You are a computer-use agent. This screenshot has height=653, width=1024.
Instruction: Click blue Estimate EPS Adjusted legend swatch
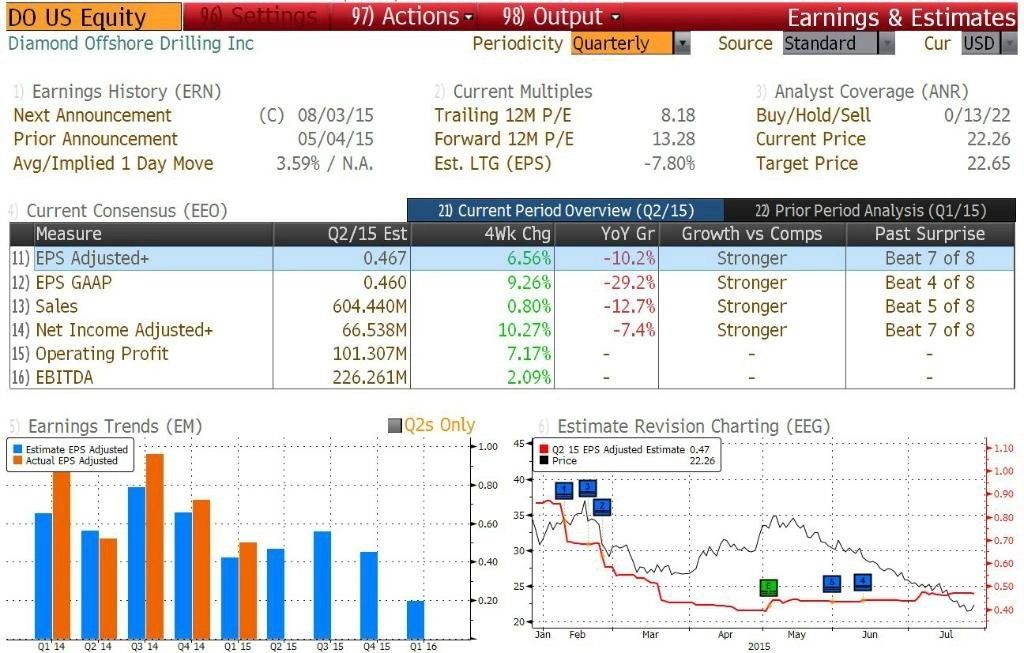[18, 449]
